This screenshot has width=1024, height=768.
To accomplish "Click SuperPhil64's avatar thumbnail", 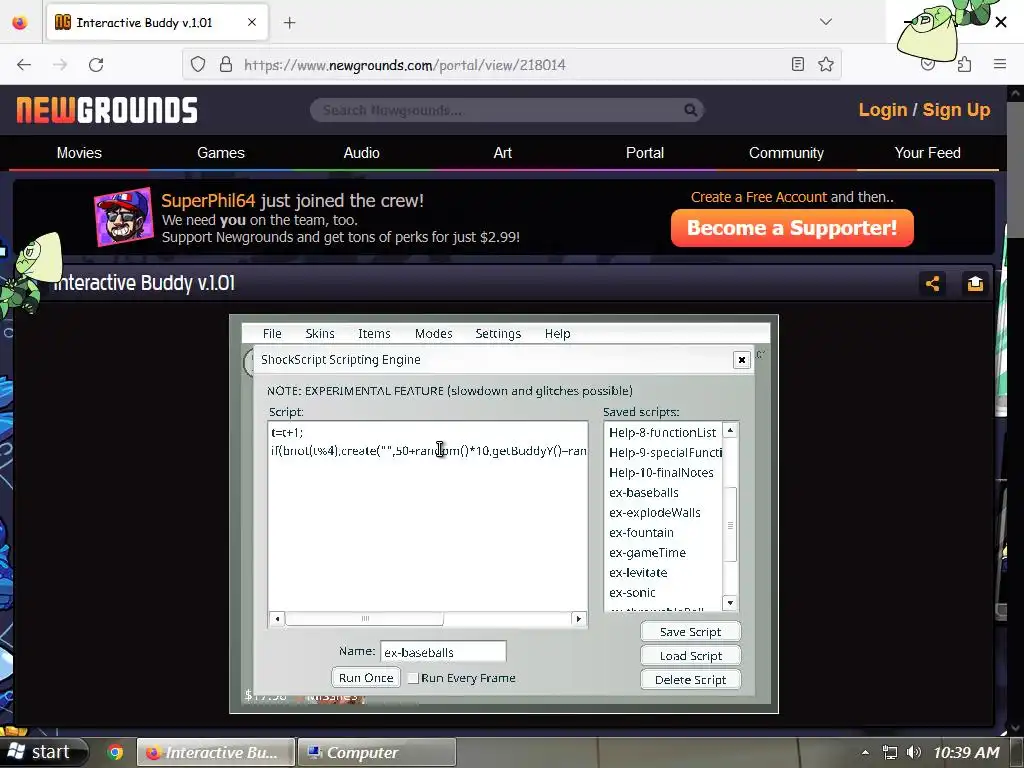I will click(x=124, y=217).
